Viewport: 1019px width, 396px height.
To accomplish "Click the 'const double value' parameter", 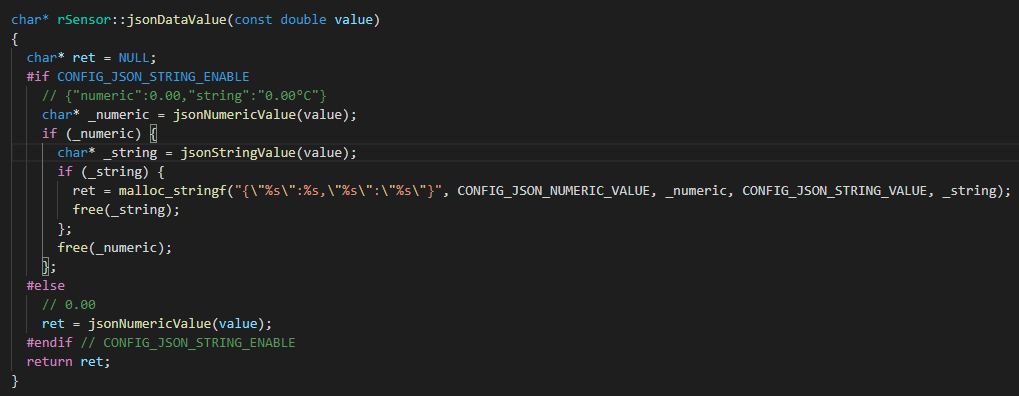I will click(303, 20).
